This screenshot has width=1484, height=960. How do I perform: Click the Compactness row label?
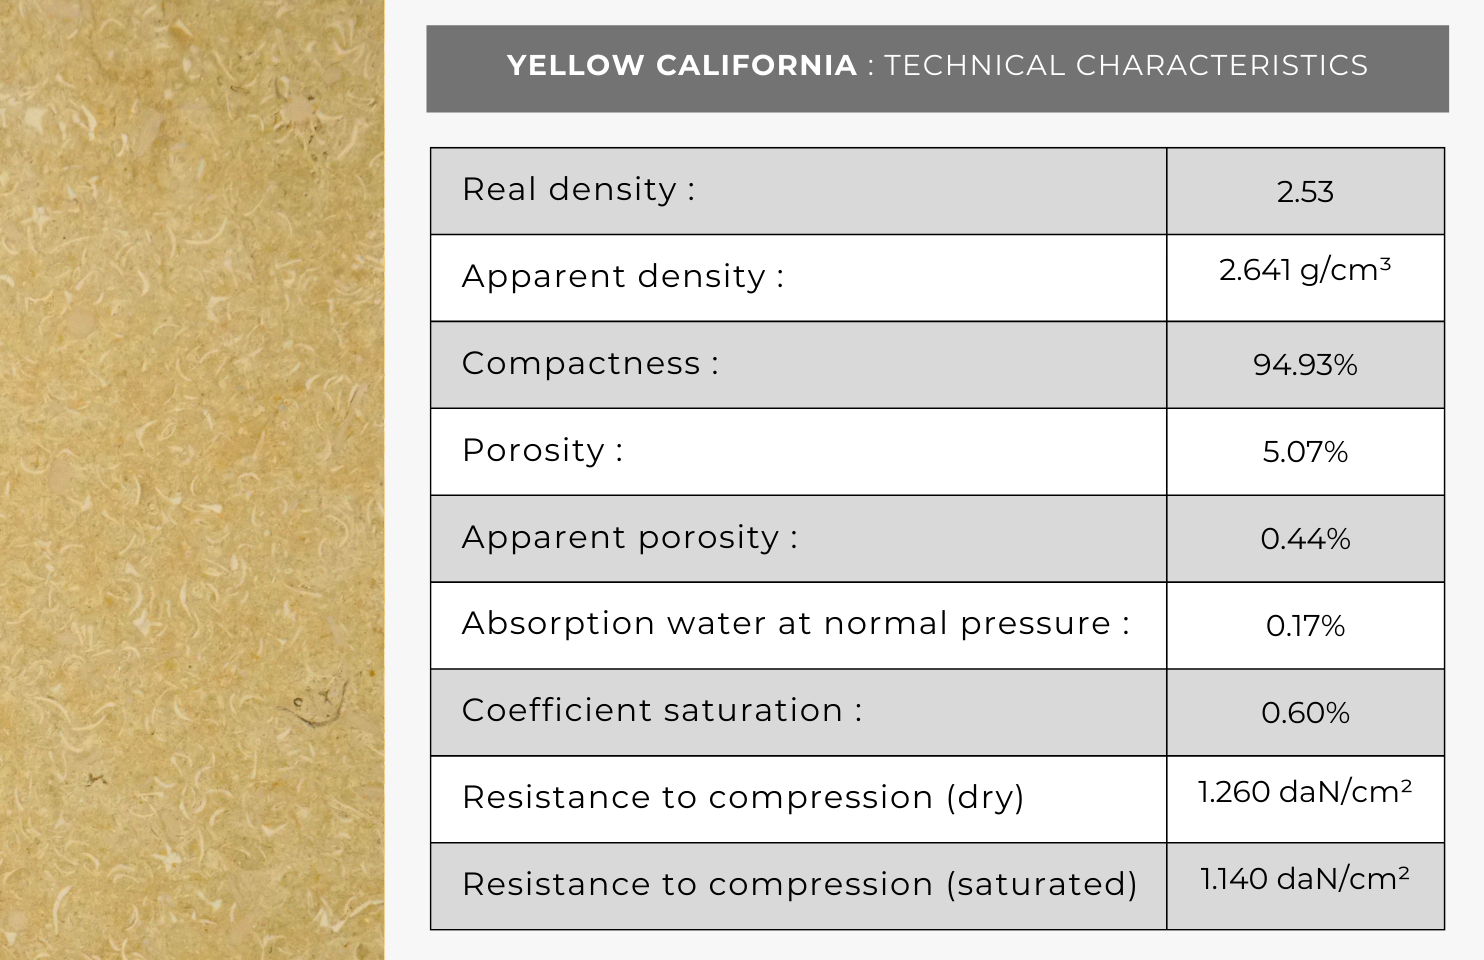[590, 364]
